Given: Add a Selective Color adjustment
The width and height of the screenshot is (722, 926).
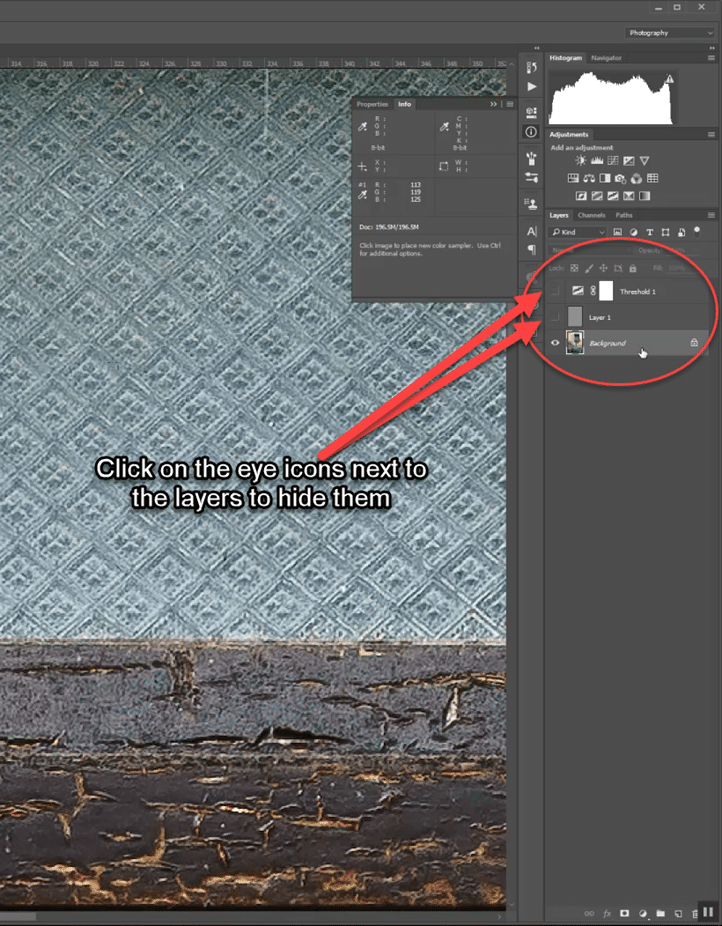Looking at the screenshot, I should (629, 195).
